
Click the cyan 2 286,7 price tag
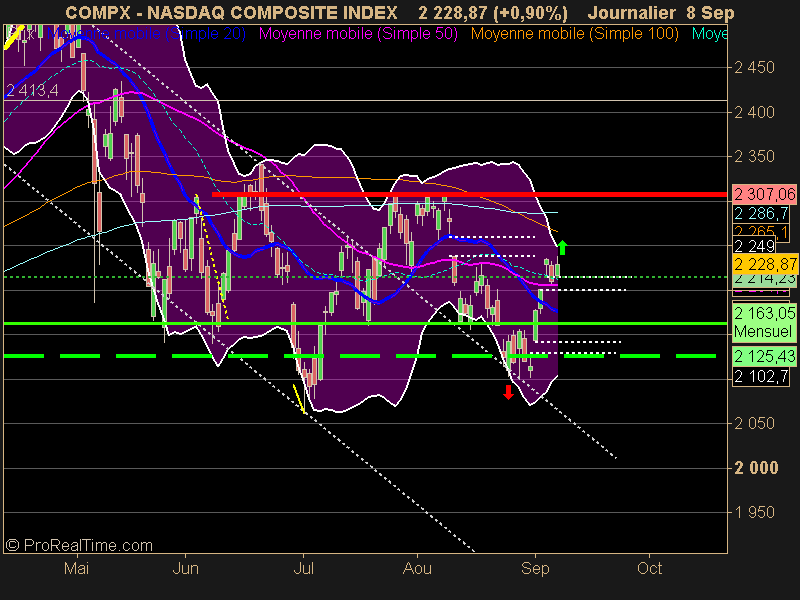pyautogui.click(x=761, y=213)
